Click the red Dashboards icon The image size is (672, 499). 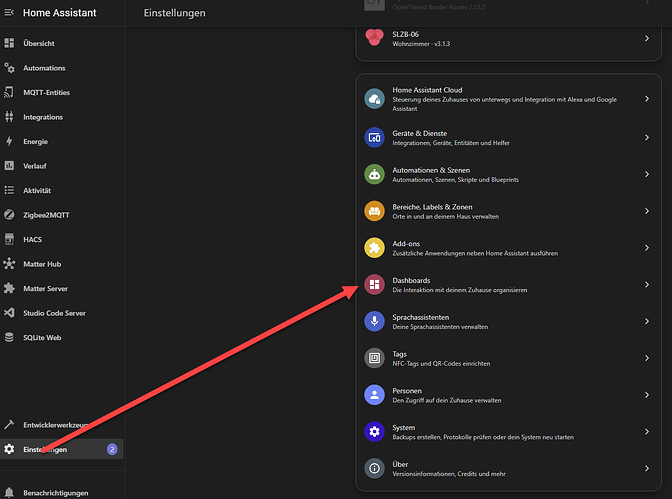[x=374, y=285]
